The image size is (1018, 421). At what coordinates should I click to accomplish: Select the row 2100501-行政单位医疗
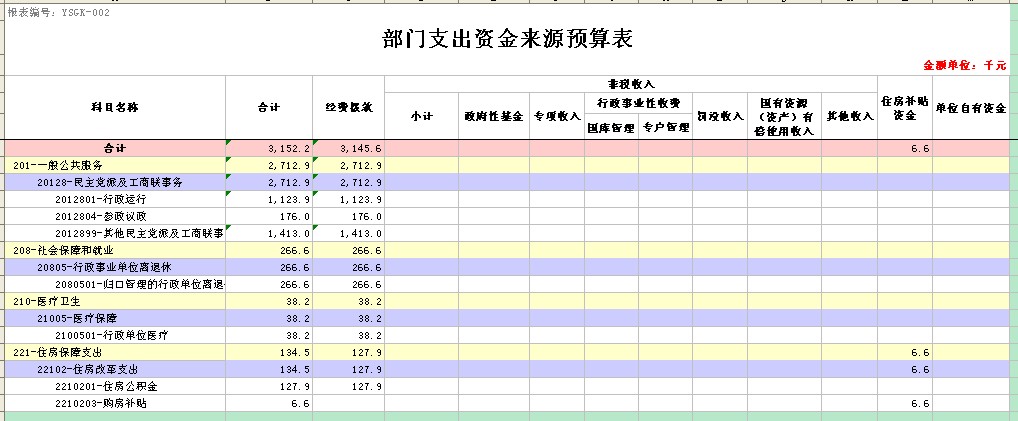(x=509, y=335)
